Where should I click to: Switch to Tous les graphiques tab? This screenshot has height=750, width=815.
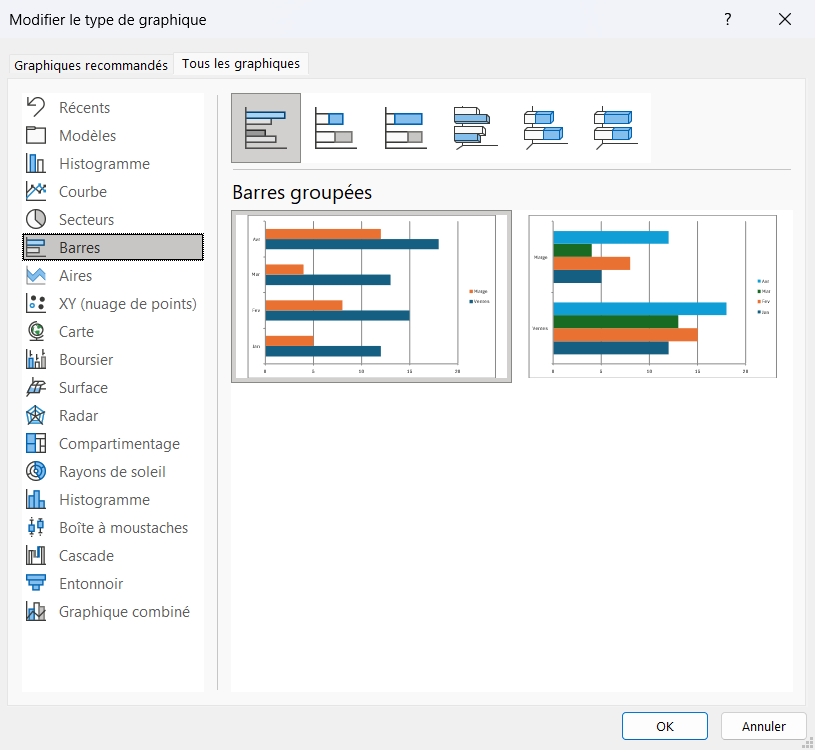click(241, 63)
